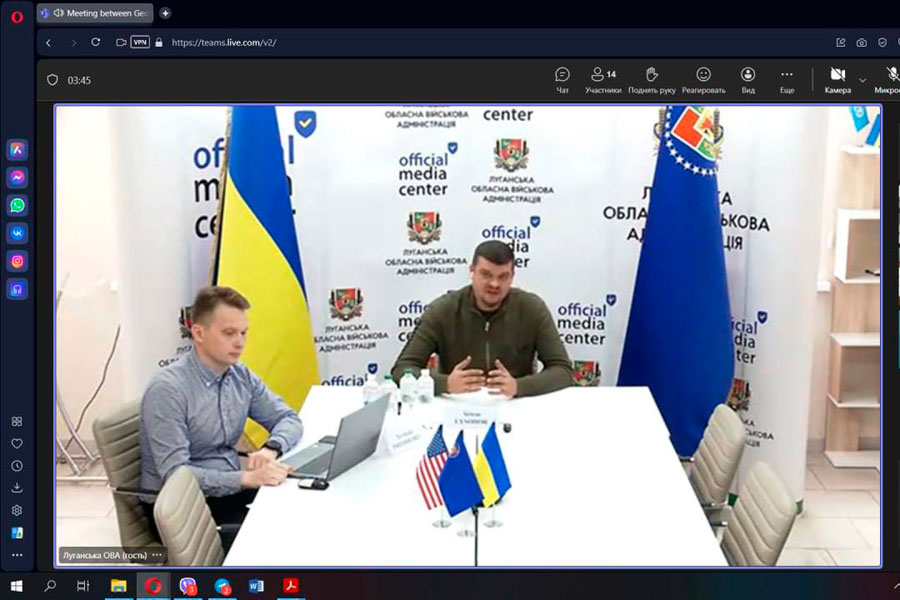This screenshot has height=600, width=900.
Task: Show the participants list (Участники)
Action: click(603, 80)
